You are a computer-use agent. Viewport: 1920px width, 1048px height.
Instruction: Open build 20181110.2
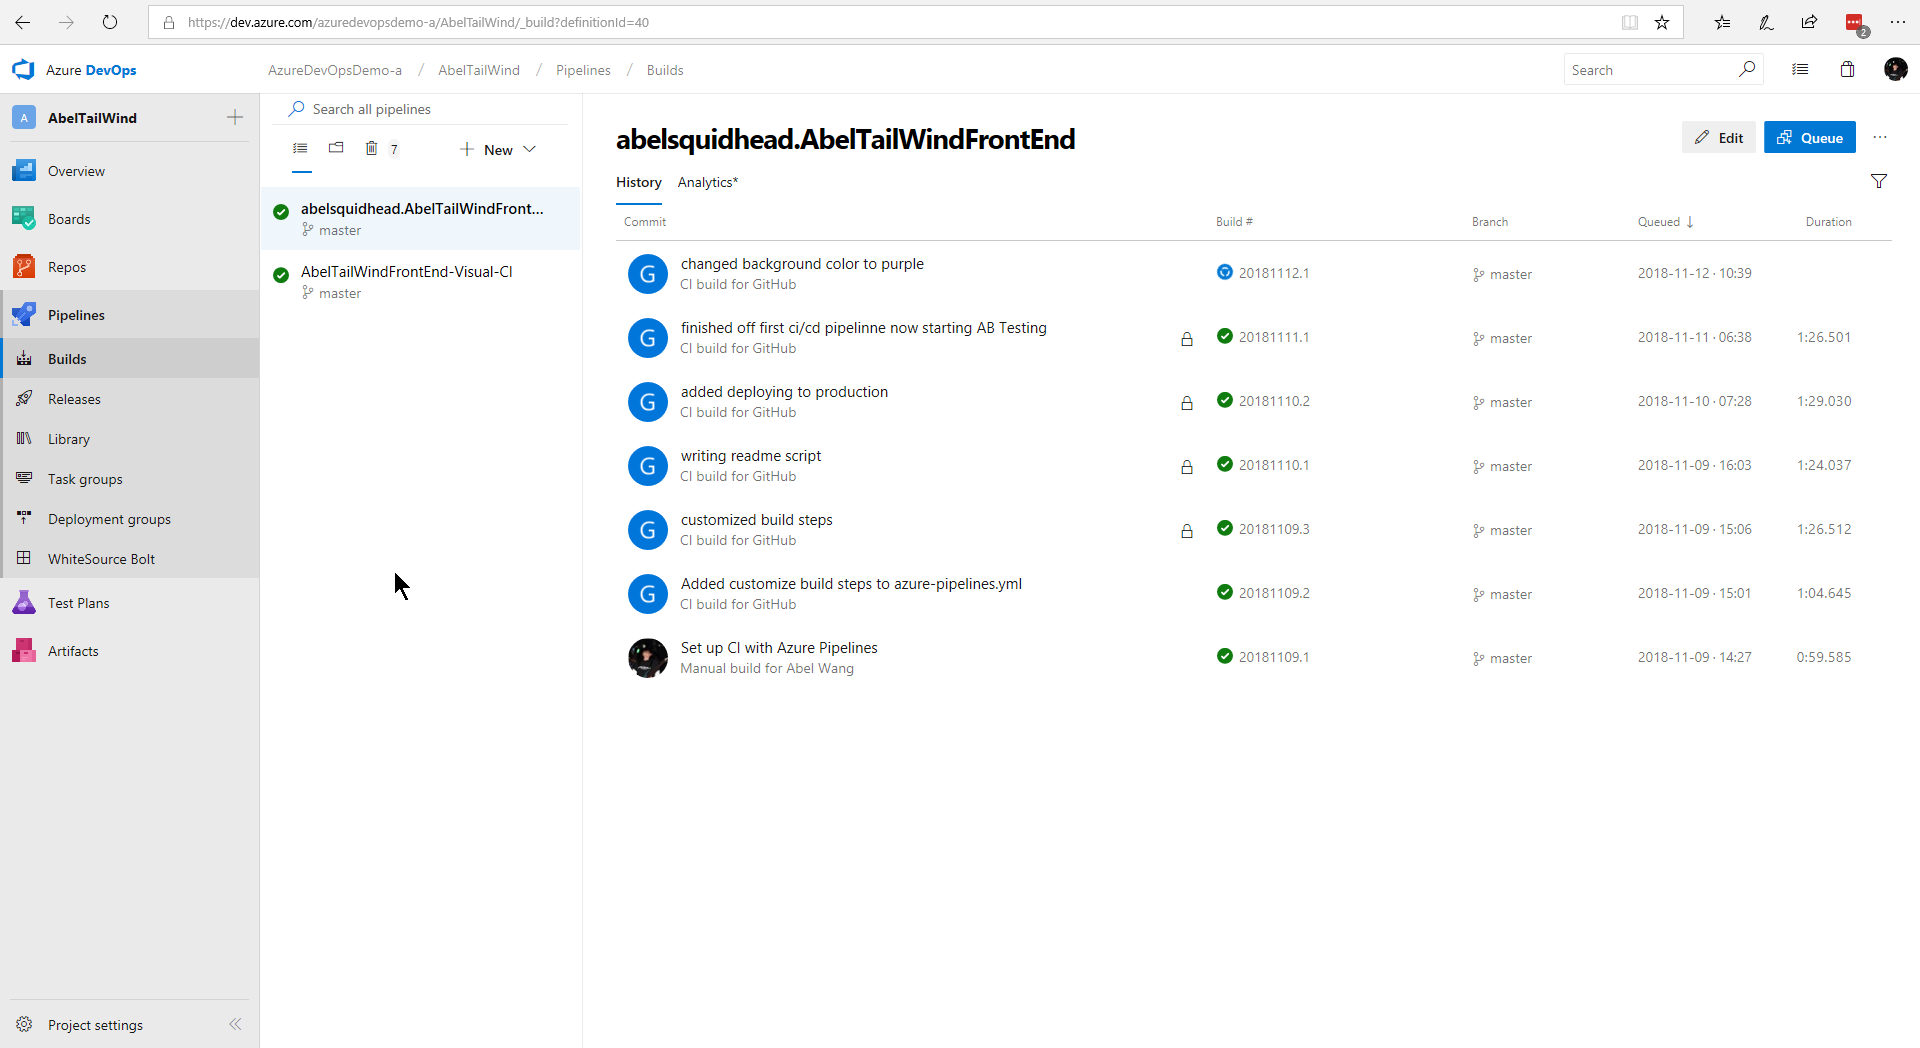1274,401
